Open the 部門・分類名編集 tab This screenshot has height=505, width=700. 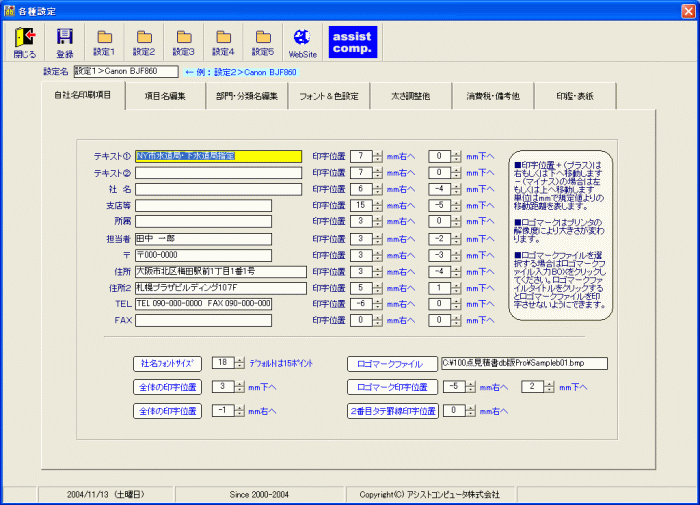pos(247,96)
